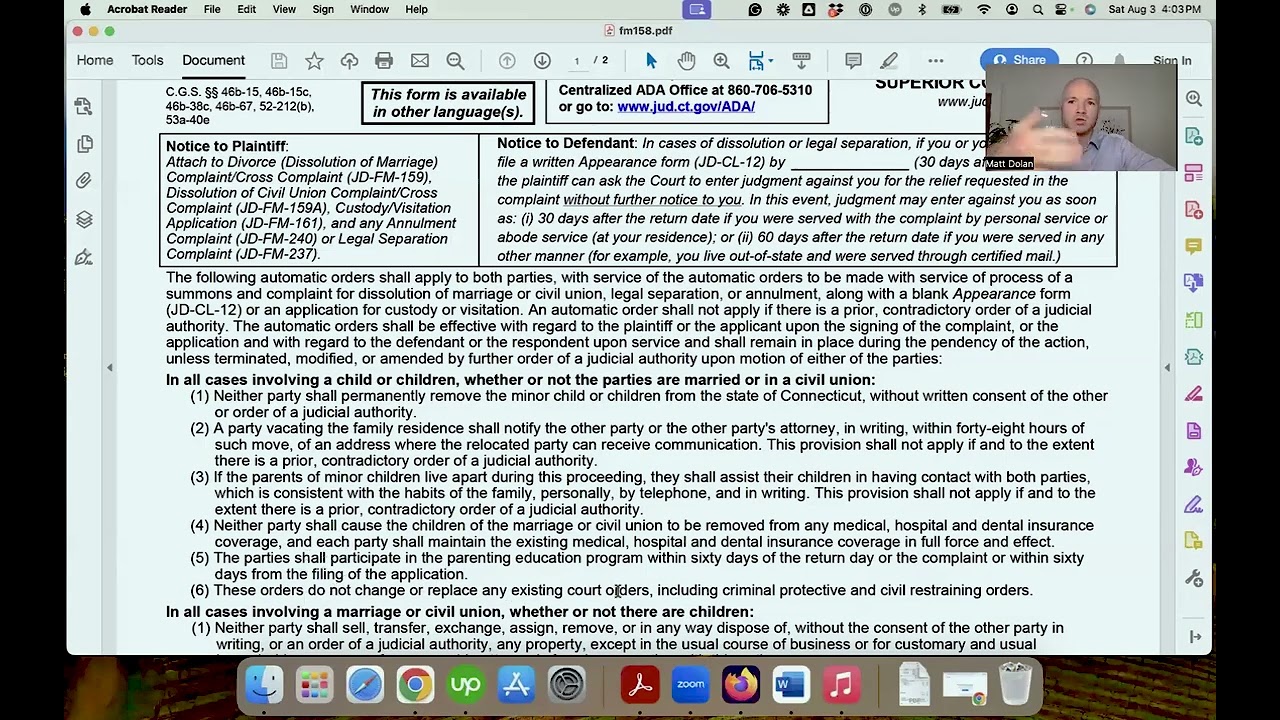Open the signatures panel in left sidebar
Viewport: 1280px width, 720px height.
[x=85, y=257]
